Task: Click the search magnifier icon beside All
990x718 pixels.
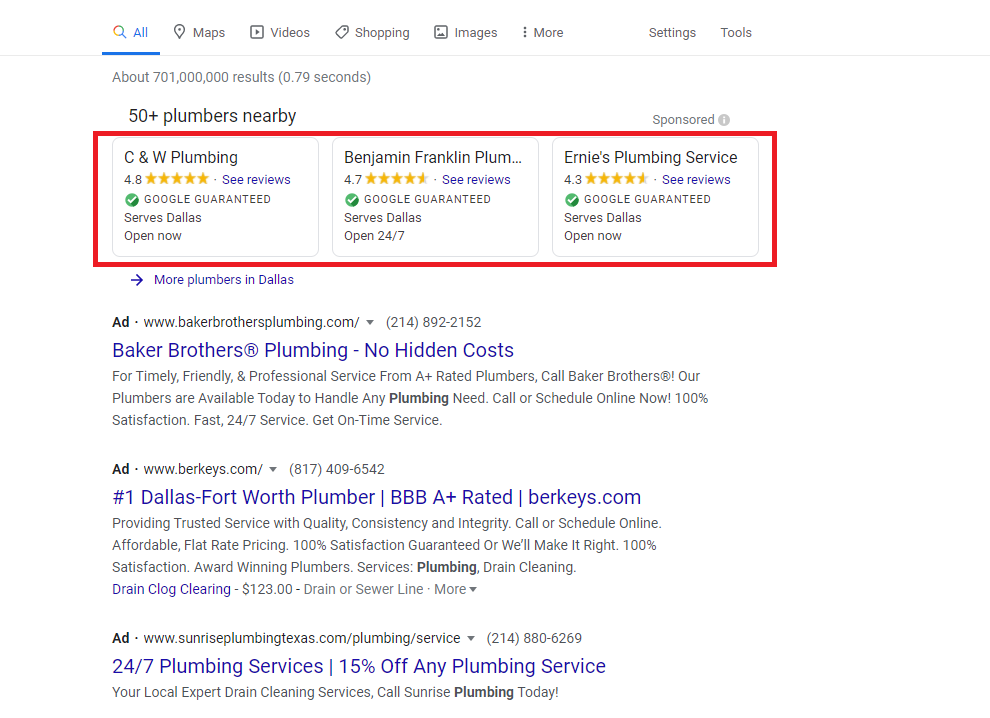Action: coord(119,32)
